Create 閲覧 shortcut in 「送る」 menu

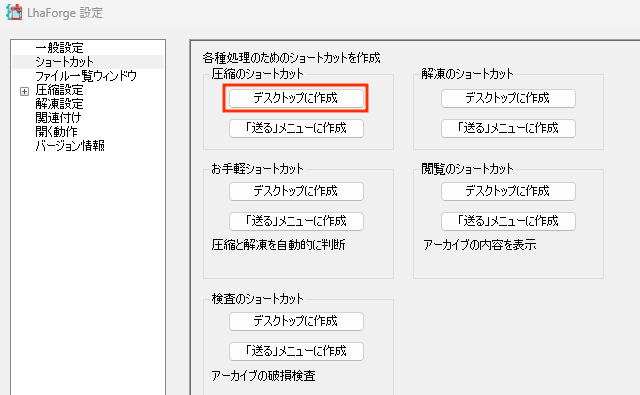tap(508, 221)
